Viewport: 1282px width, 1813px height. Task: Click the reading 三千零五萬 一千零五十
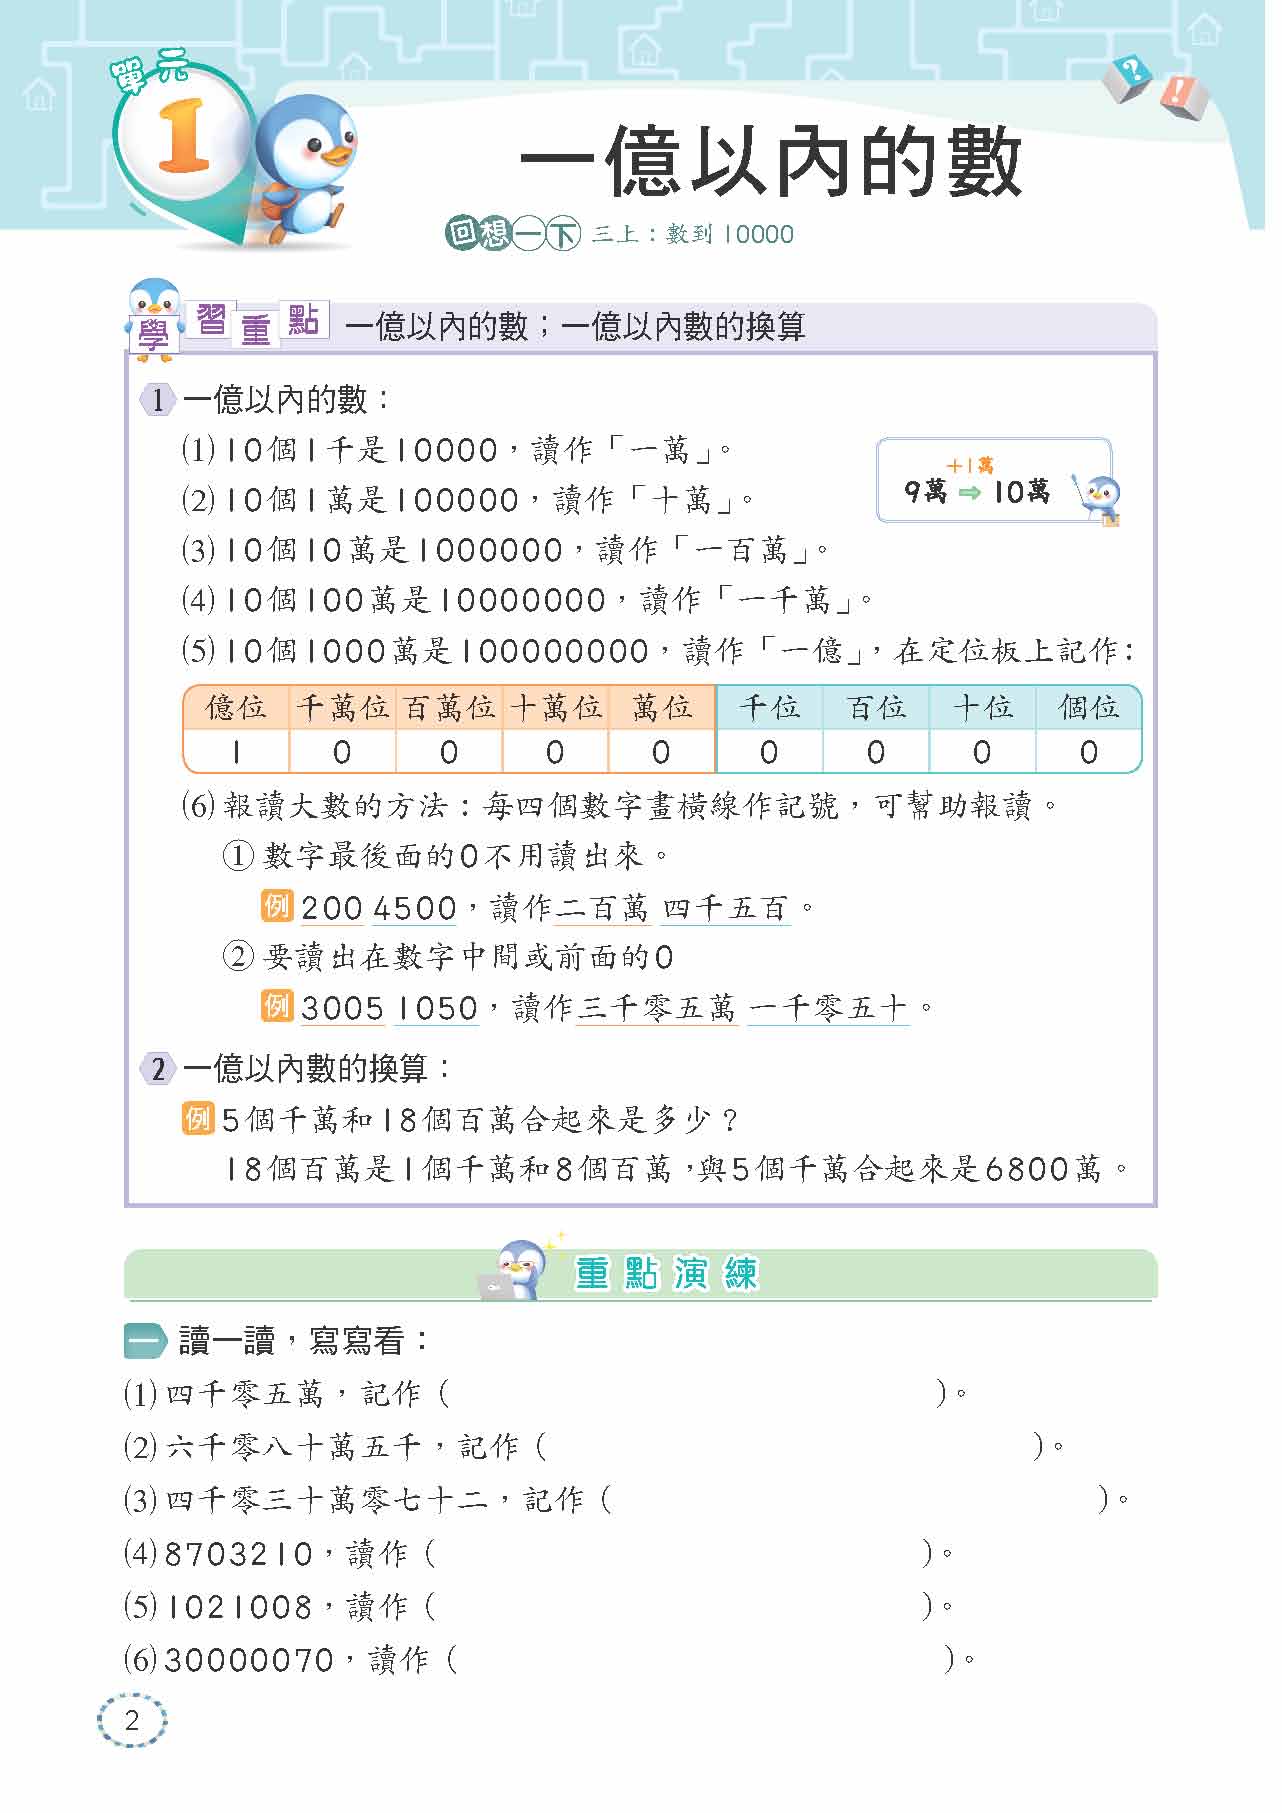click(743, 1007)
